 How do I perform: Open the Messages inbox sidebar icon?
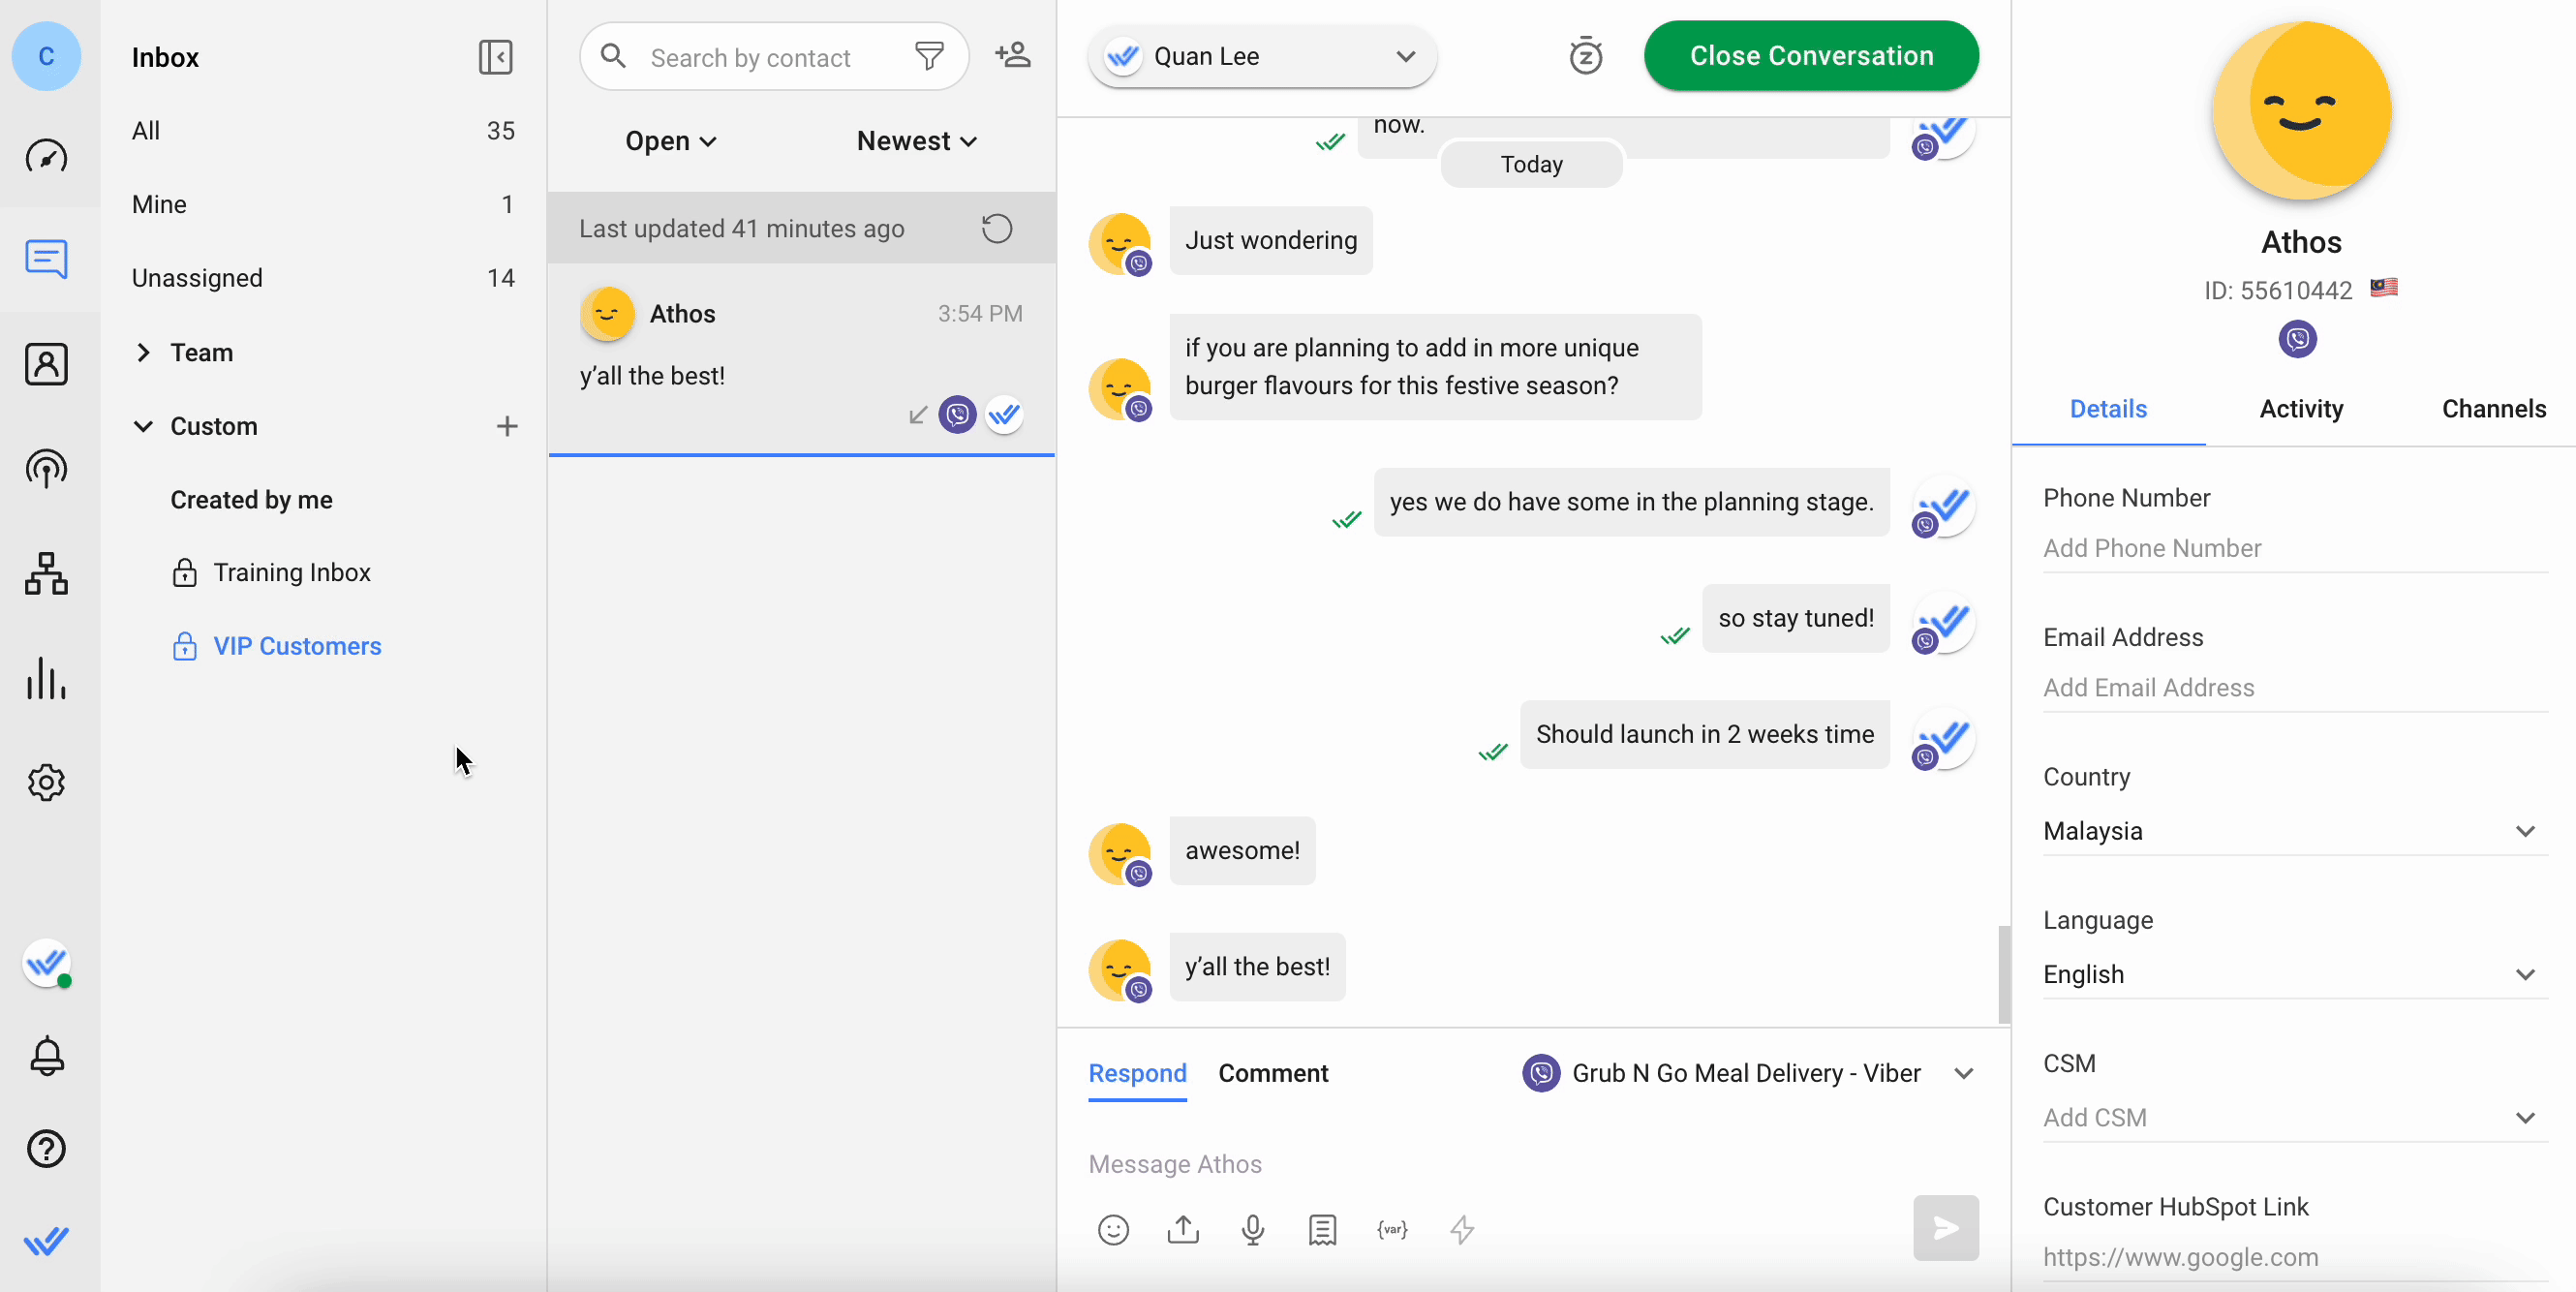46,259
